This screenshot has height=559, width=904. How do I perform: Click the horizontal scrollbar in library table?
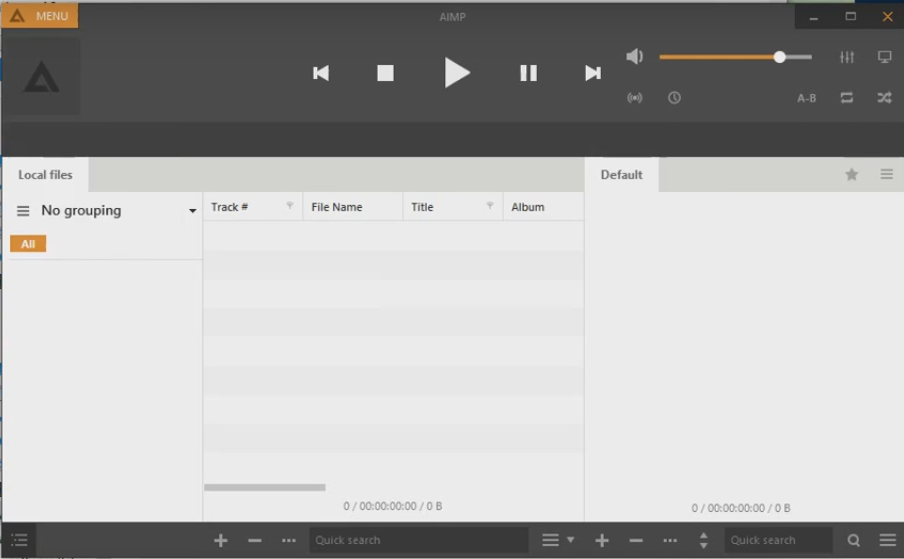(x=265, y=488)
